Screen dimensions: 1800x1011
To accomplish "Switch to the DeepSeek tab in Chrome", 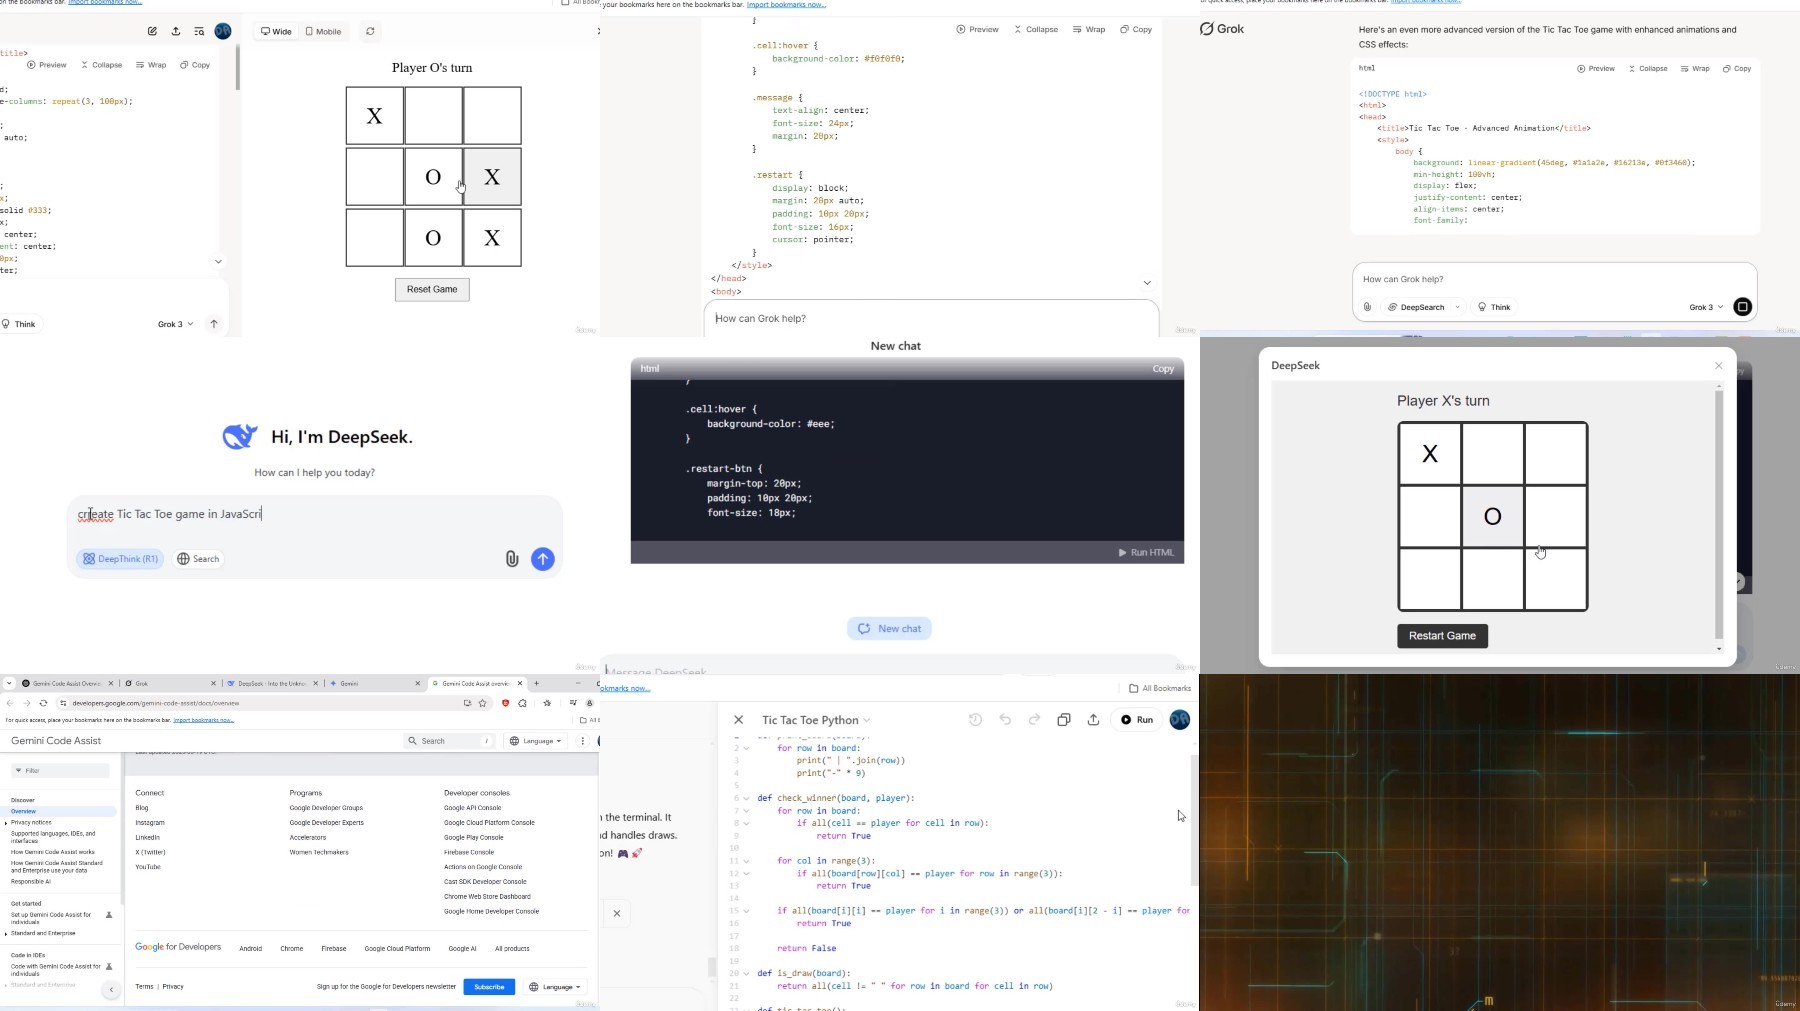I will [272, 684].
